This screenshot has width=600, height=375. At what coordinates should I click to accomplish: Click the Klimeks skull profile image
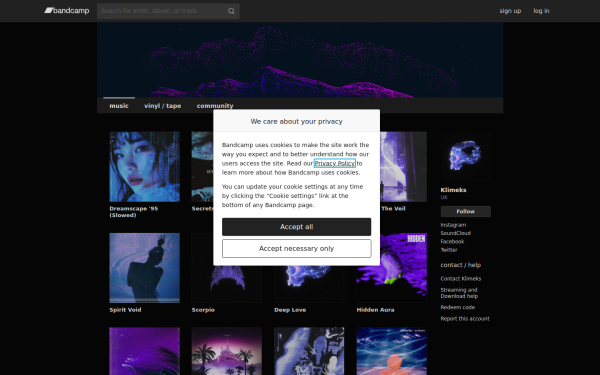(465, 157)
